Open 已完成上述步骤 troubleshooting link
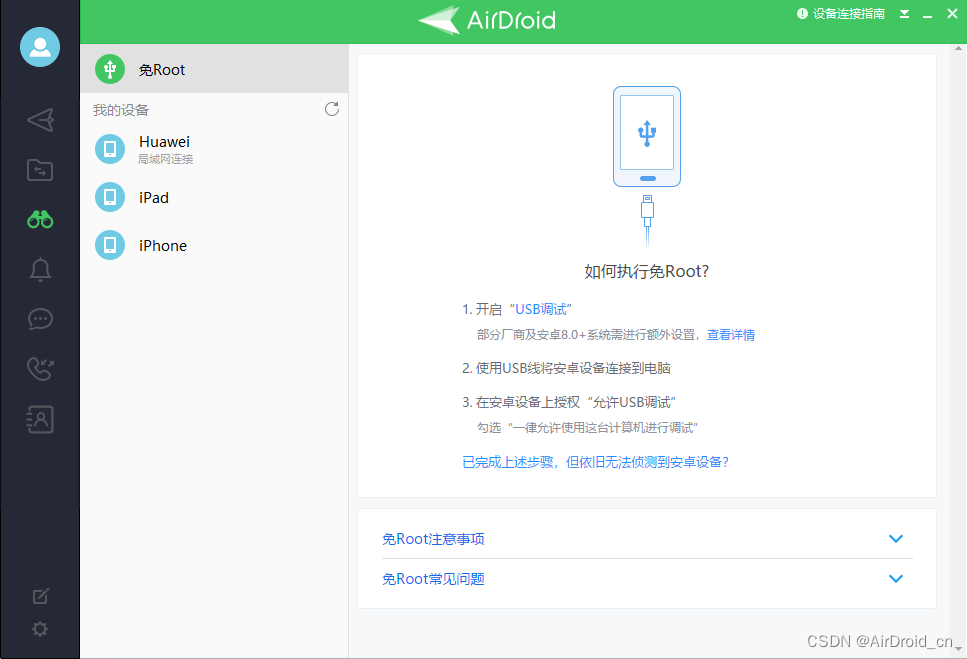Viewport: 967px width, 659px height. coord(596,462)
